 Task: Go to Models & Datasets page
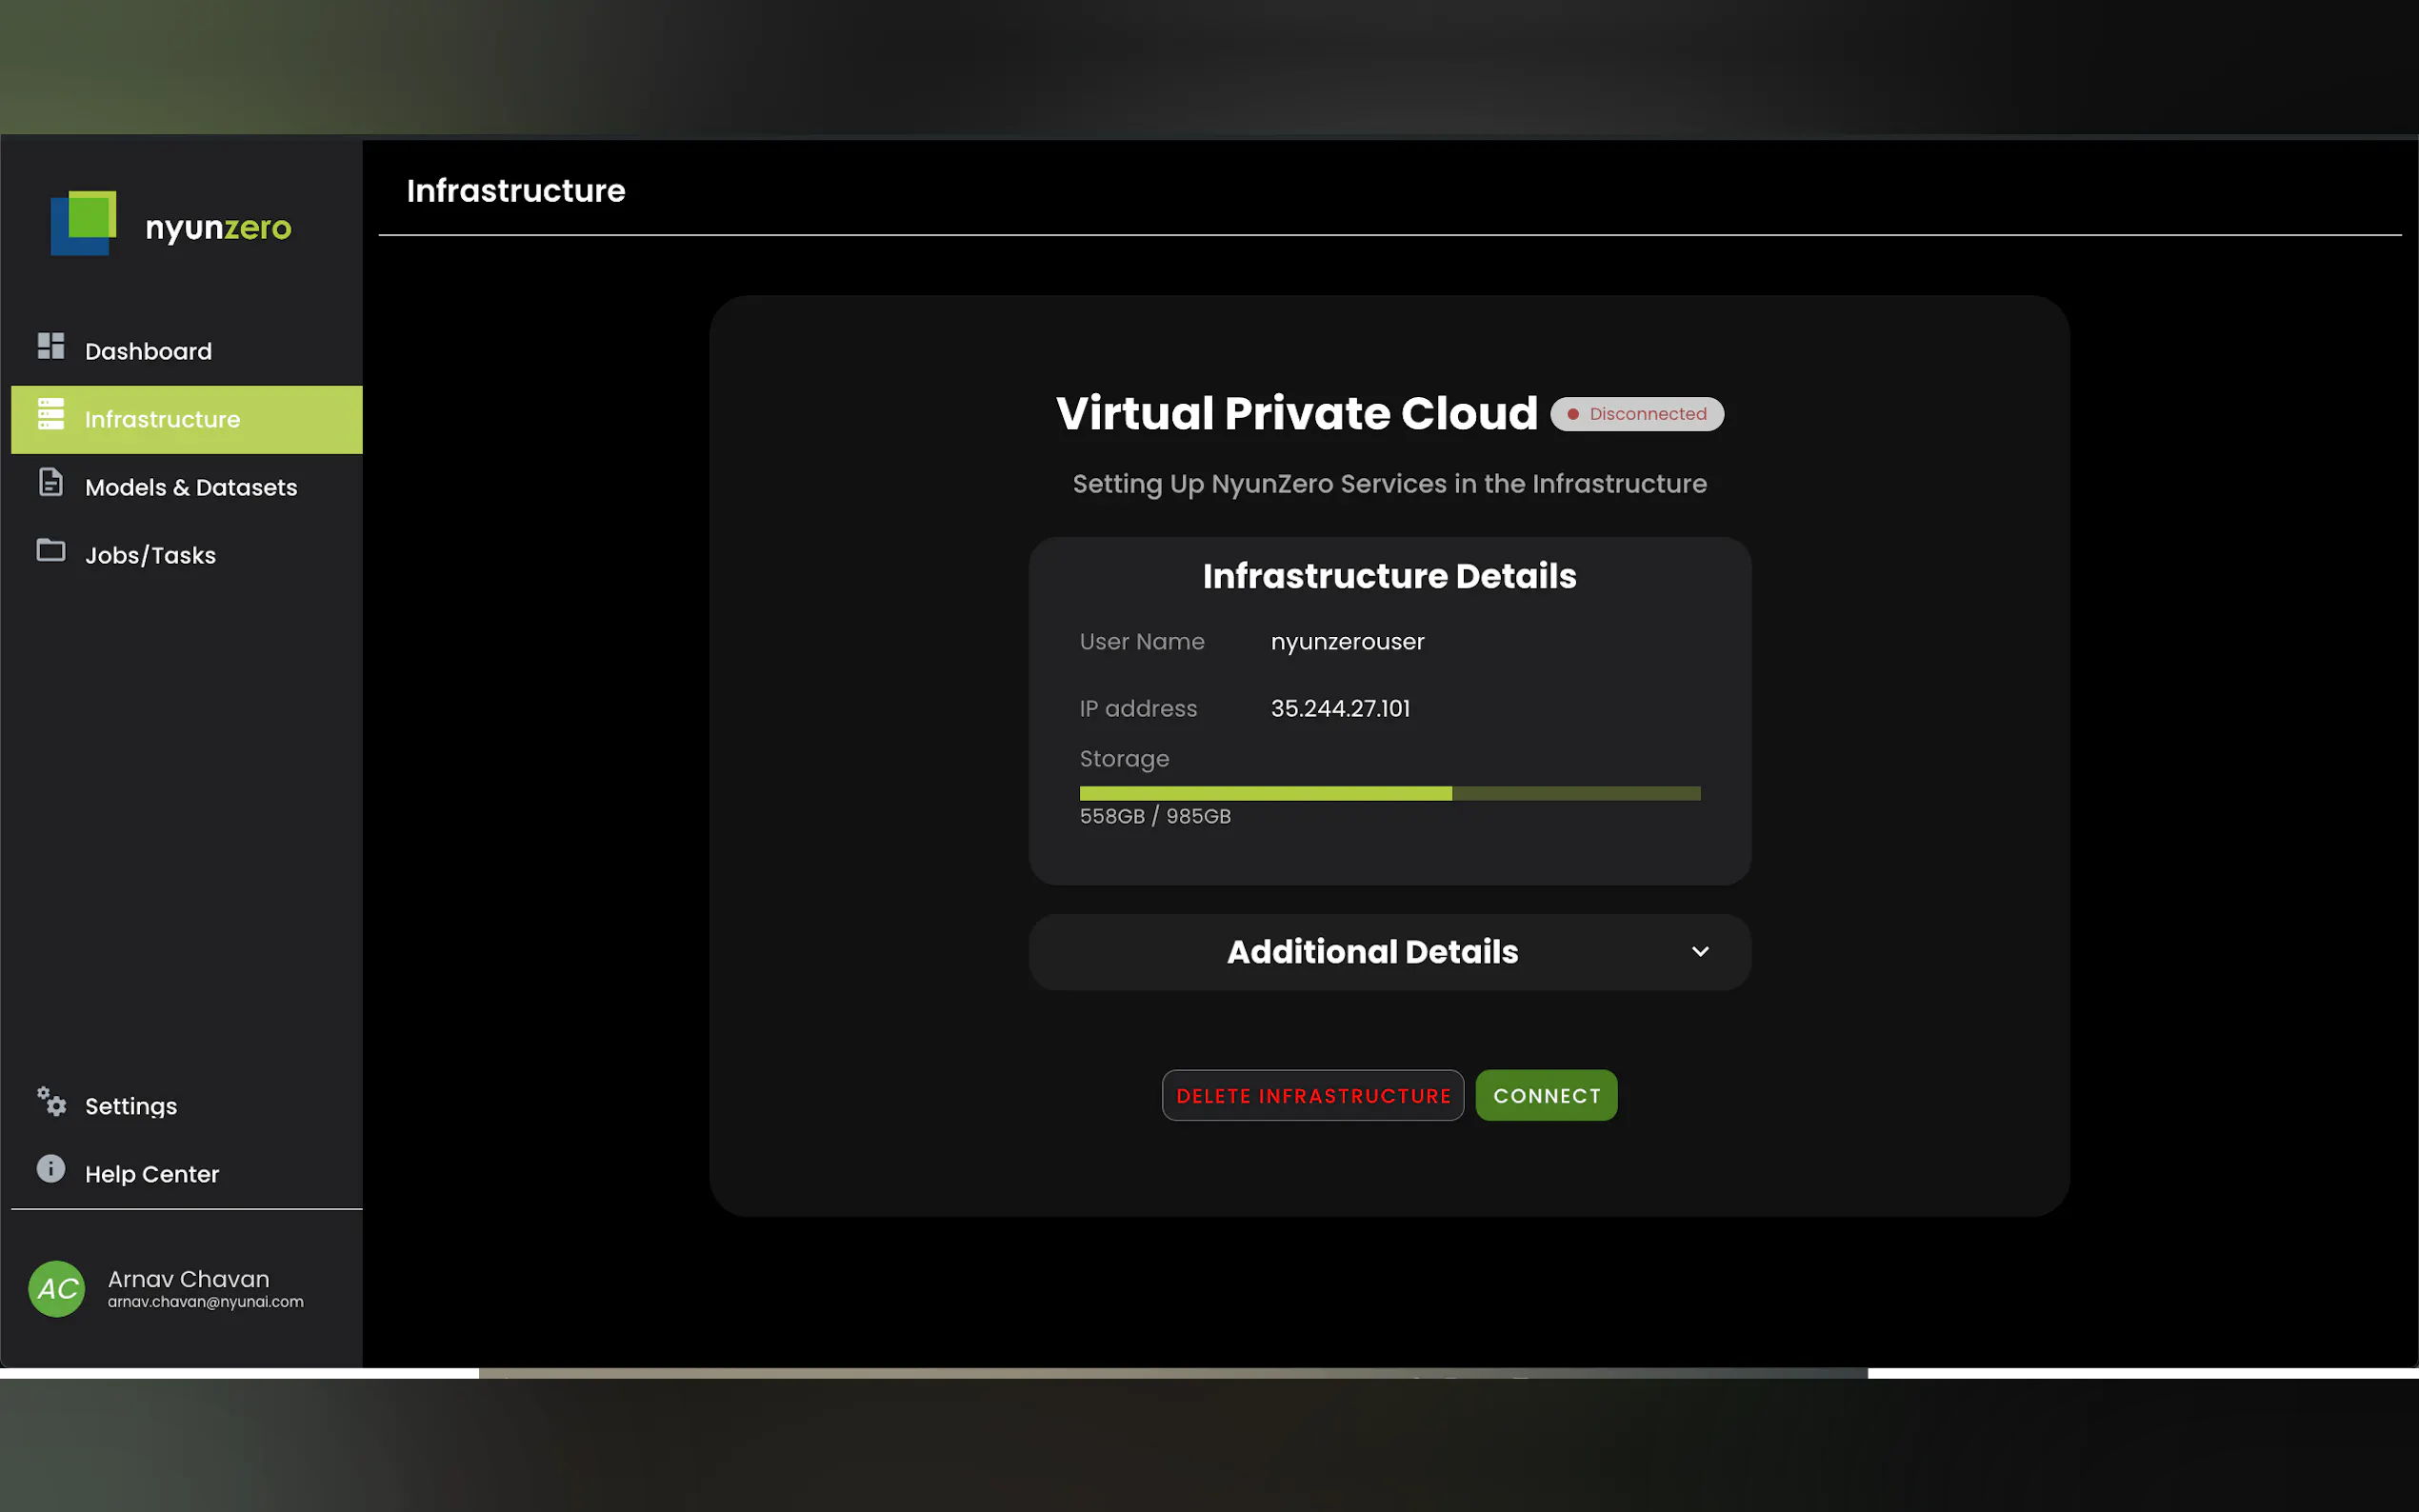191,487
